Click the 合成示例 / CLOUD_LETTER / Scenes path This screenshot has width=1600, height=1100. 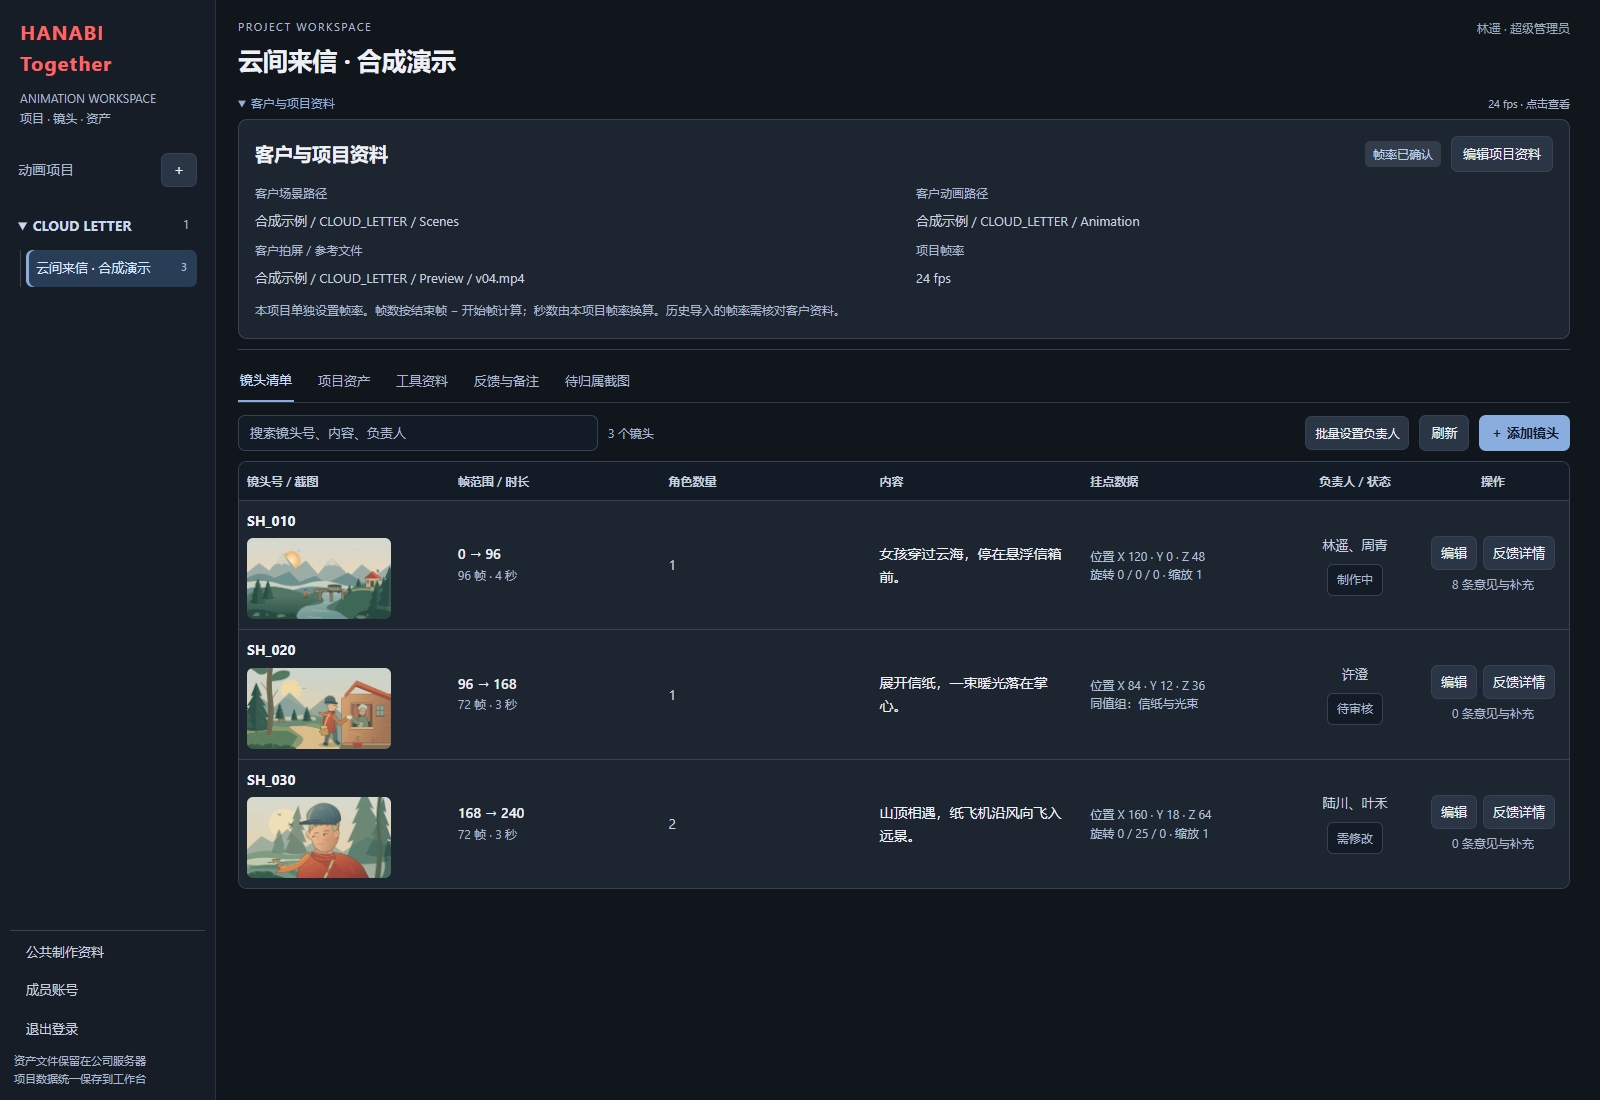tap(357, 222)
